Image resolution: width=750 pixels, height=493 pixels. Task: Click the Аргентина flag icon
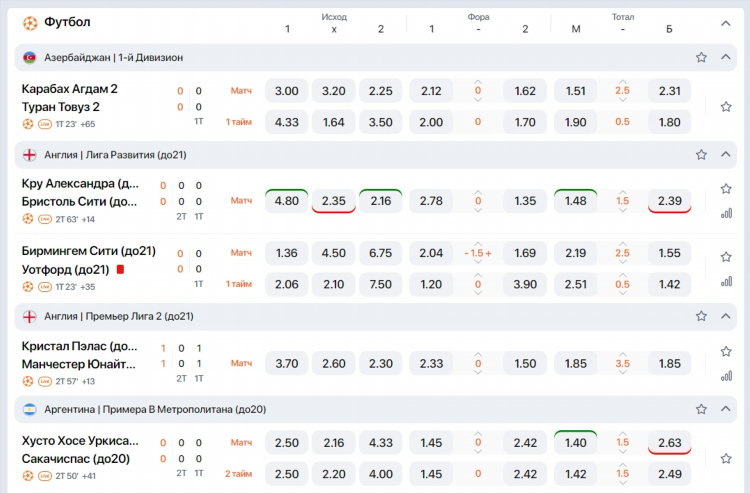pyautogui.click(x=30, y=409)
